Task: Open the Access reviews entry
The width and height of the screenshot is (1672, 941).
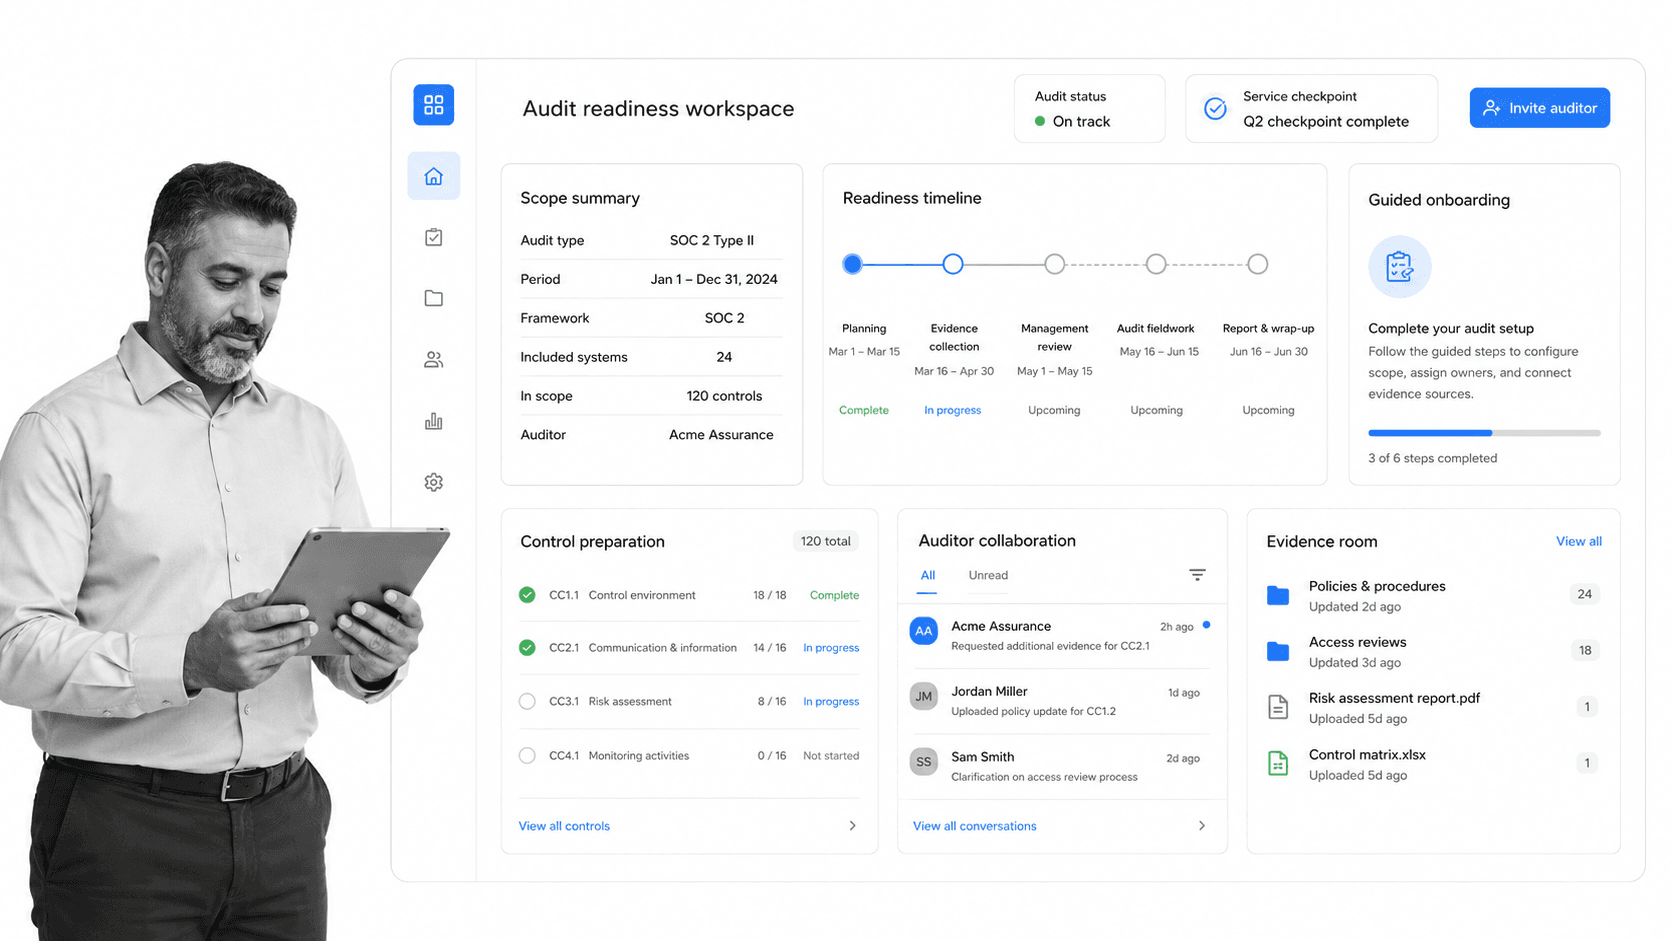Action: 1433,651
